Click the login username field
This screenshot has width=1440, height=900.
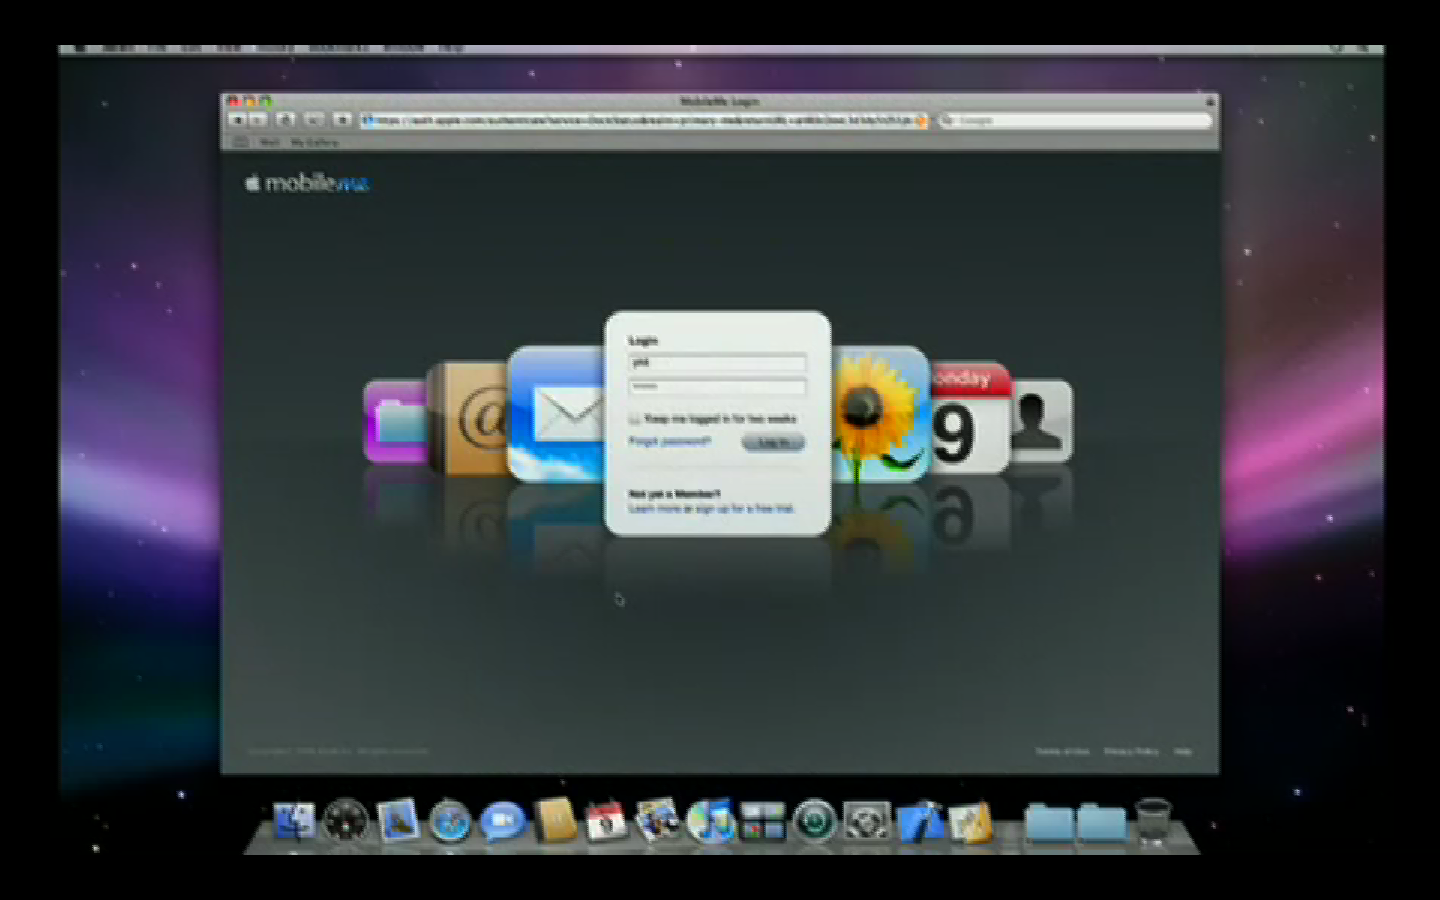coord(717,362)
